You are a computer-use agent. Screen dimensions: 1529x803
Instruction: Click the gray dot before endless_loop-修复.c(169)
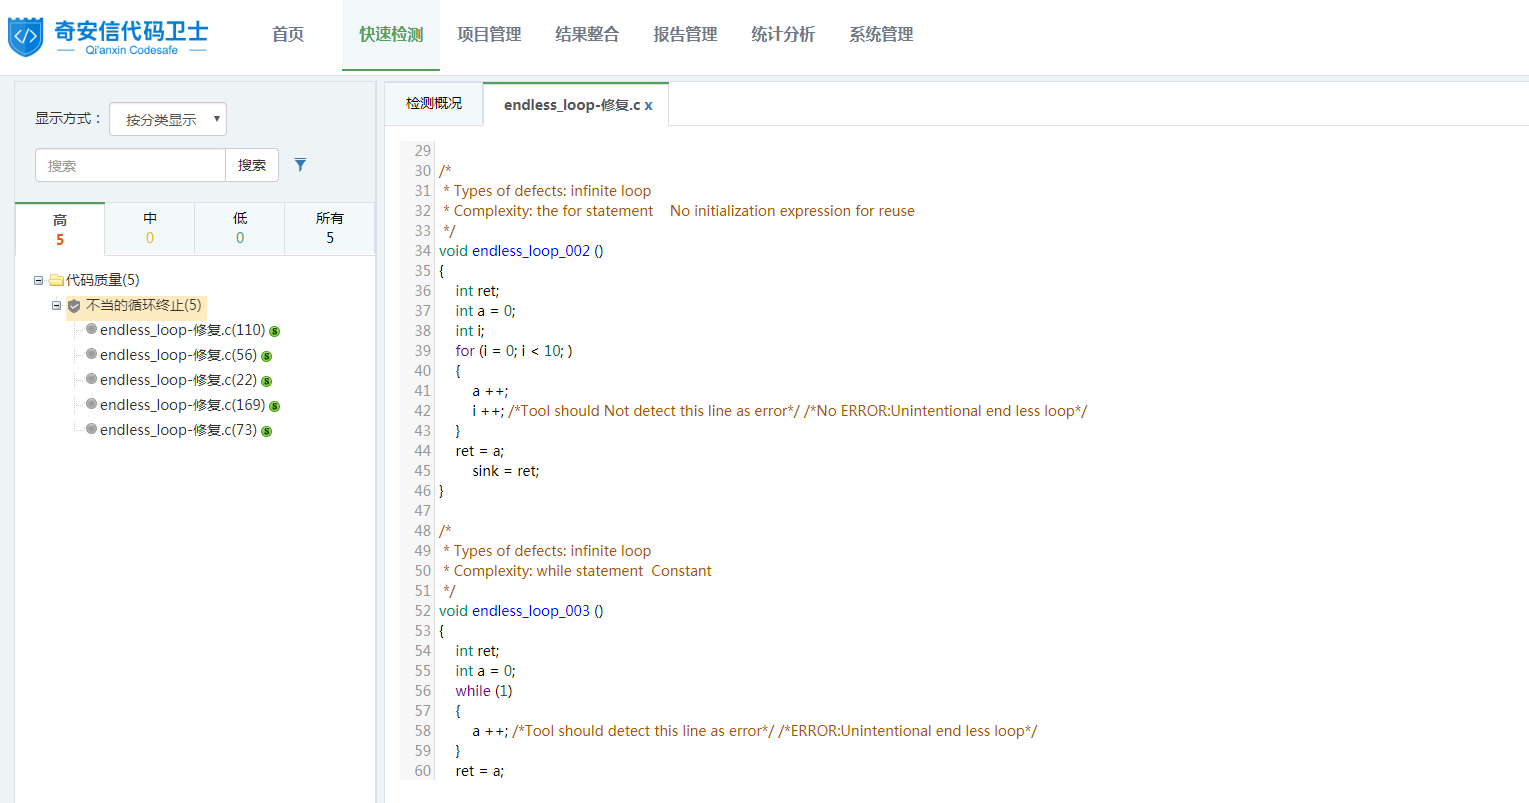(x=91, y=404)
